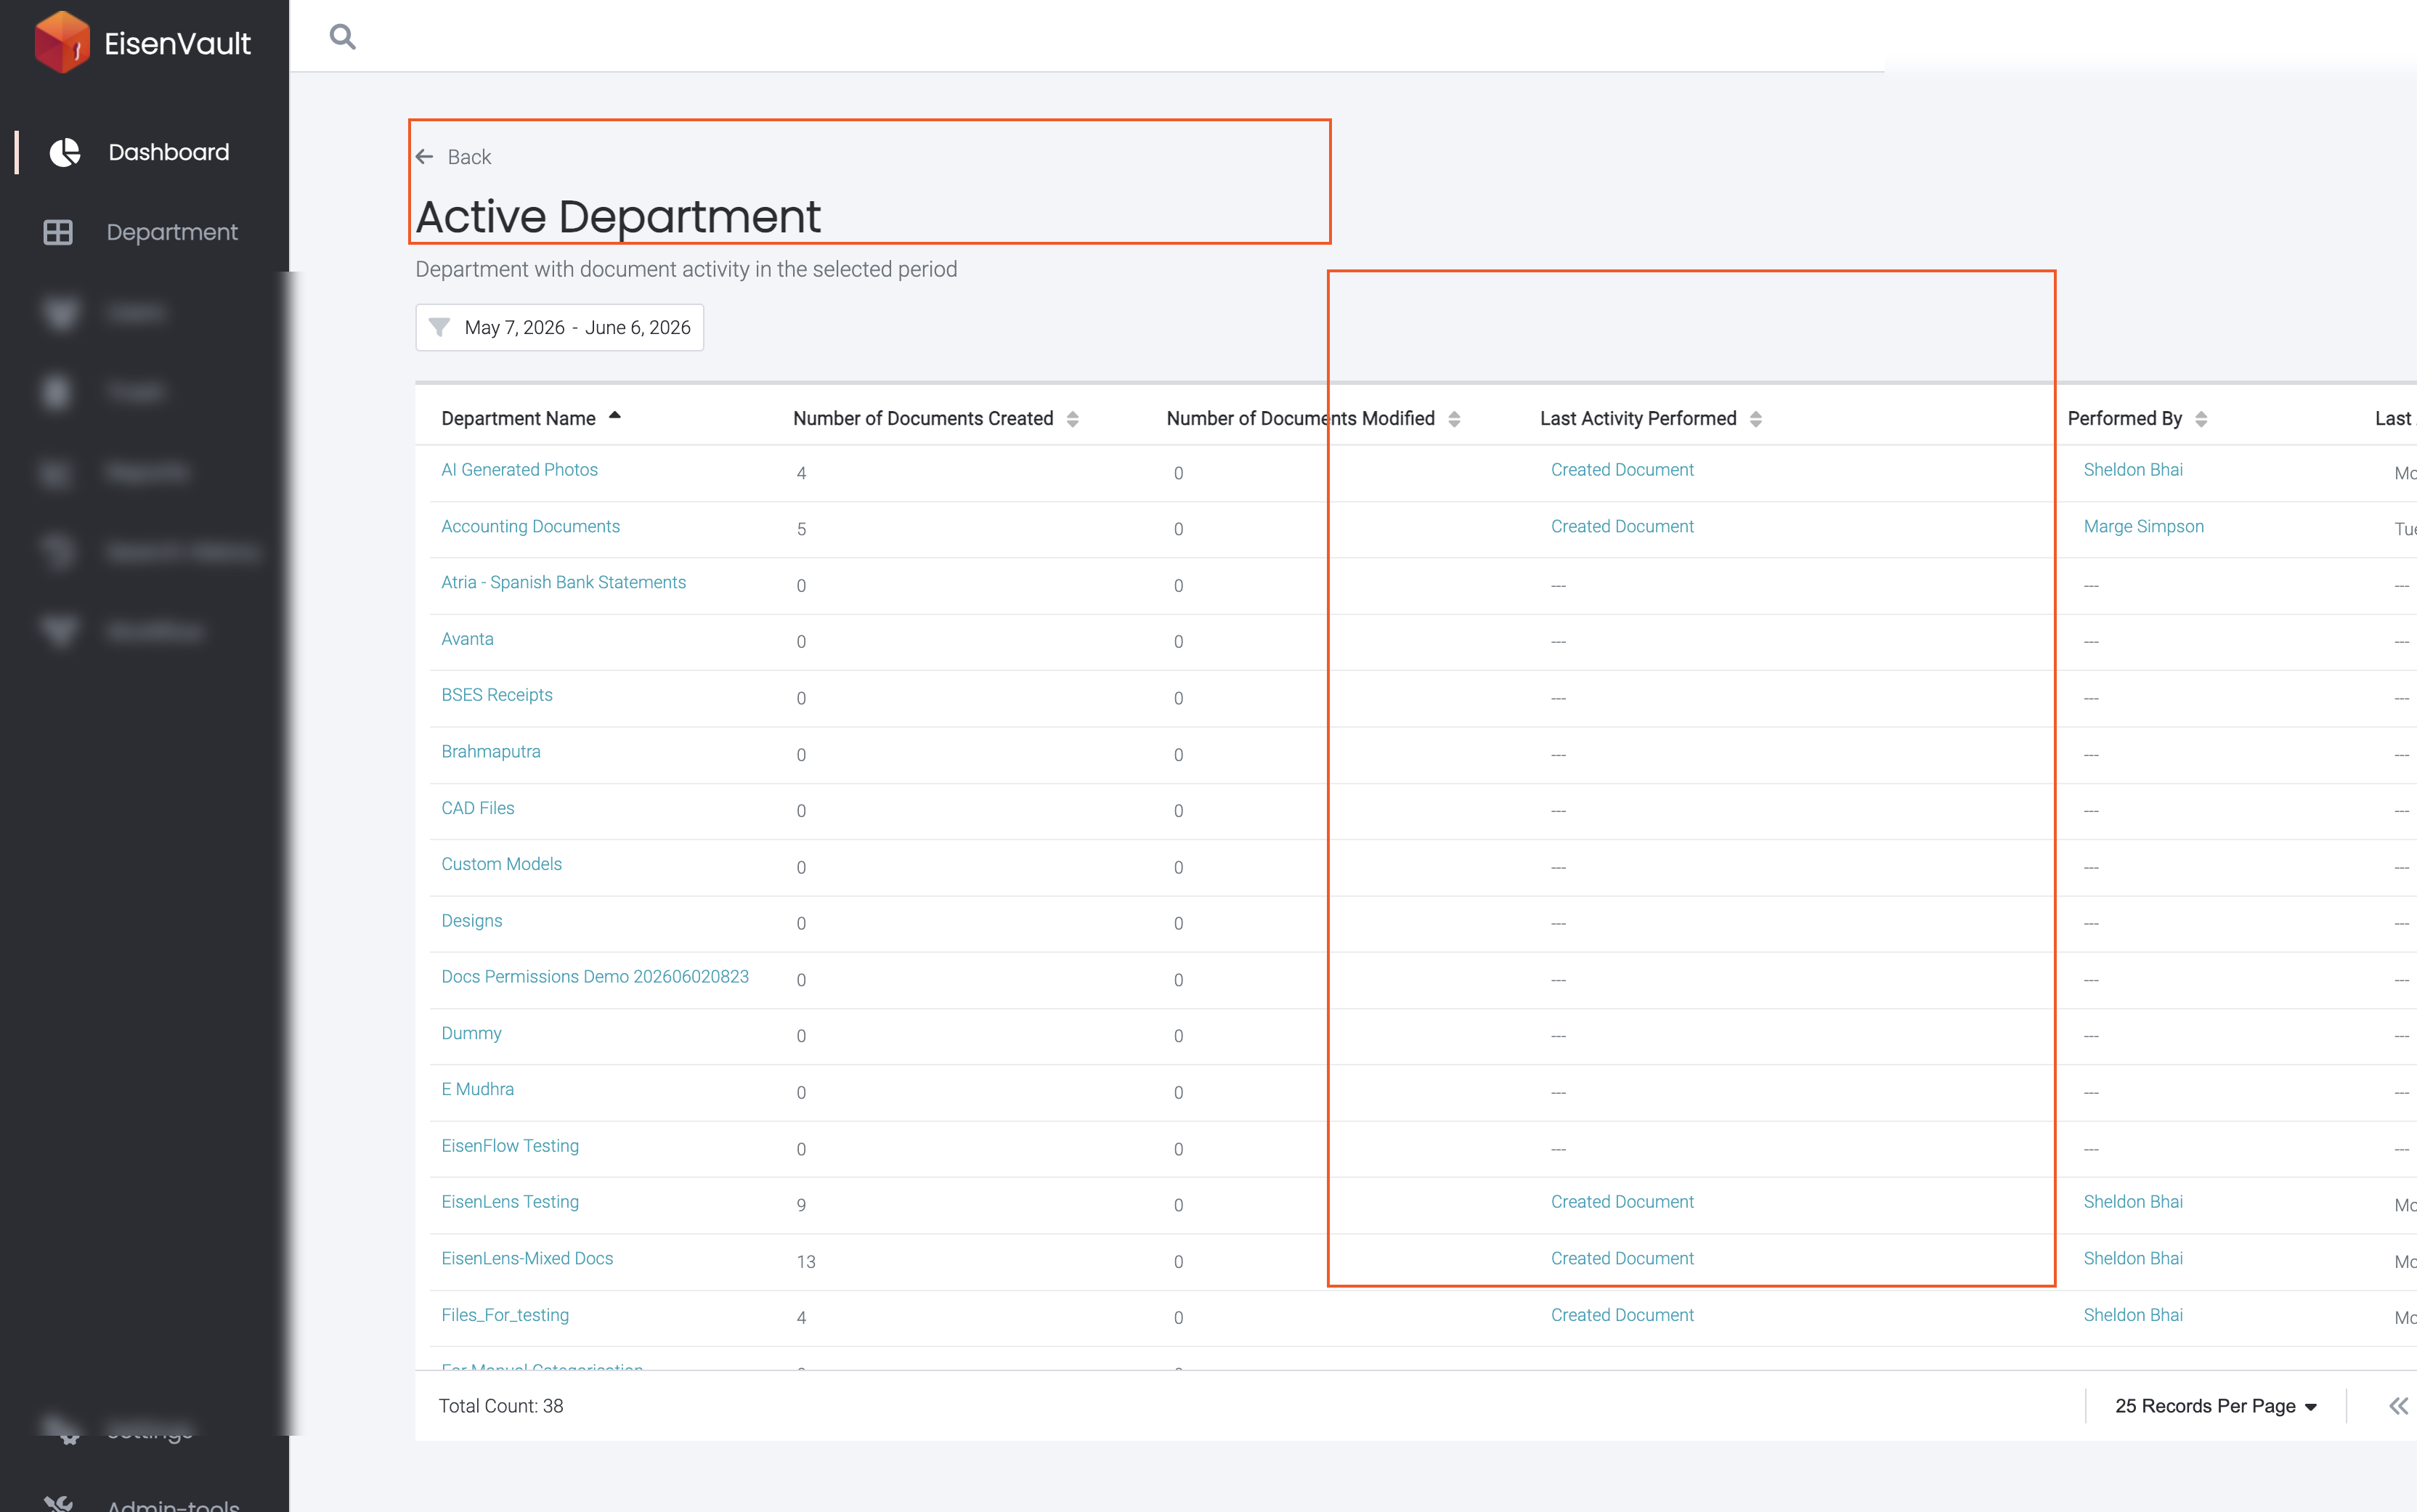Open BSES Receipts department
Screen dimensions: 2417x1512
[x=496, y=694]
